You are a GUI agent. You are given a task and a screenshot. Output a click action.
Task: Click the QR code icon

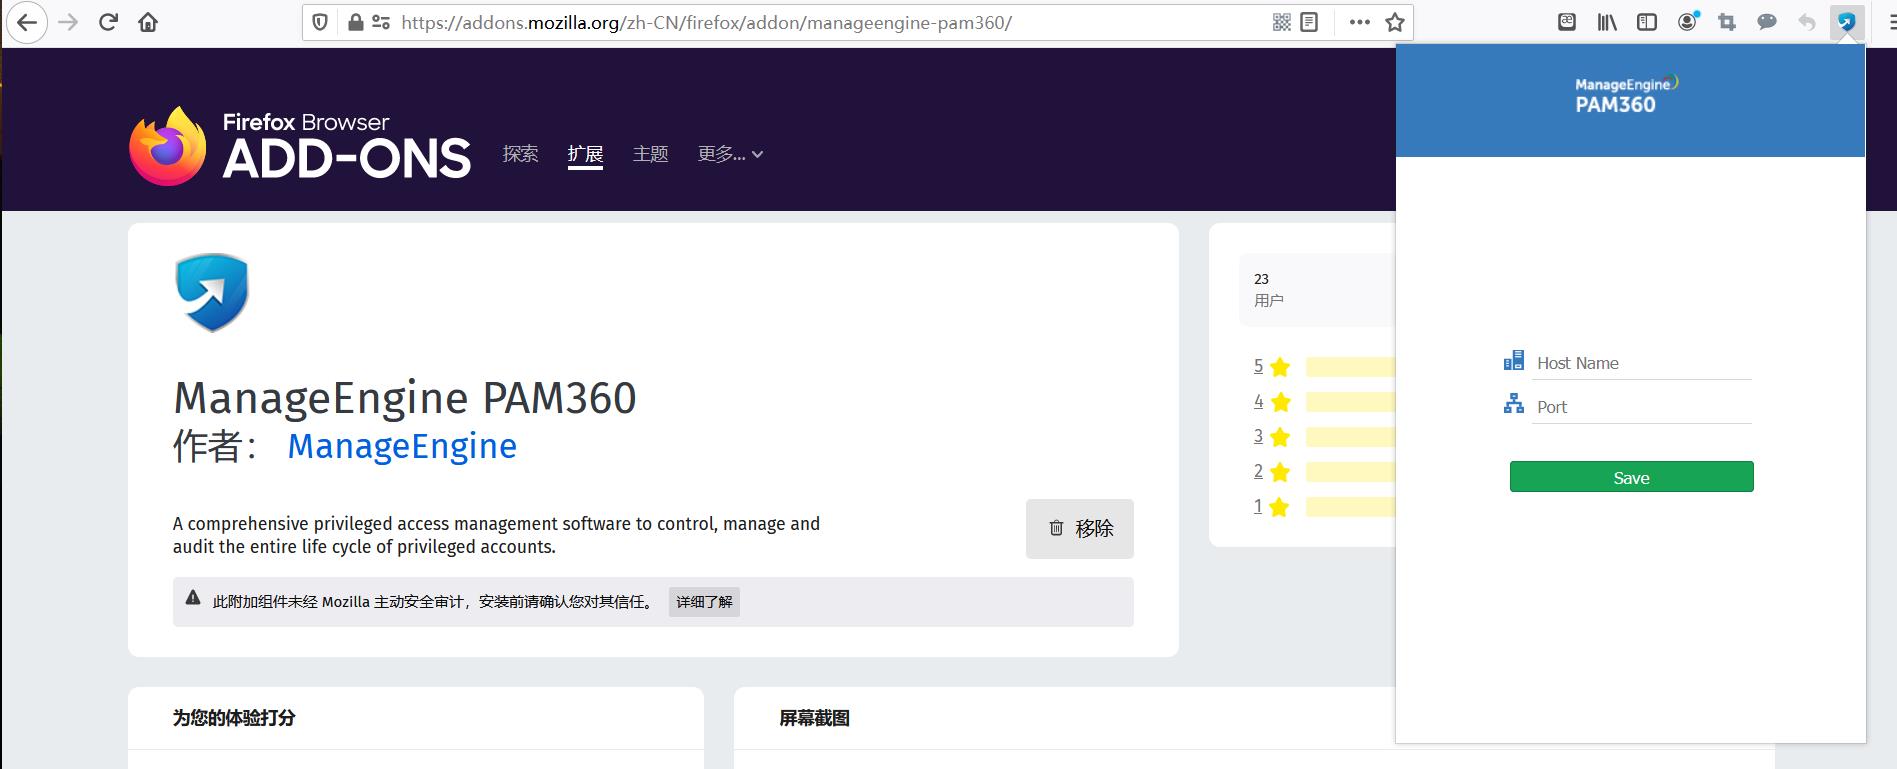point(1282,22)
